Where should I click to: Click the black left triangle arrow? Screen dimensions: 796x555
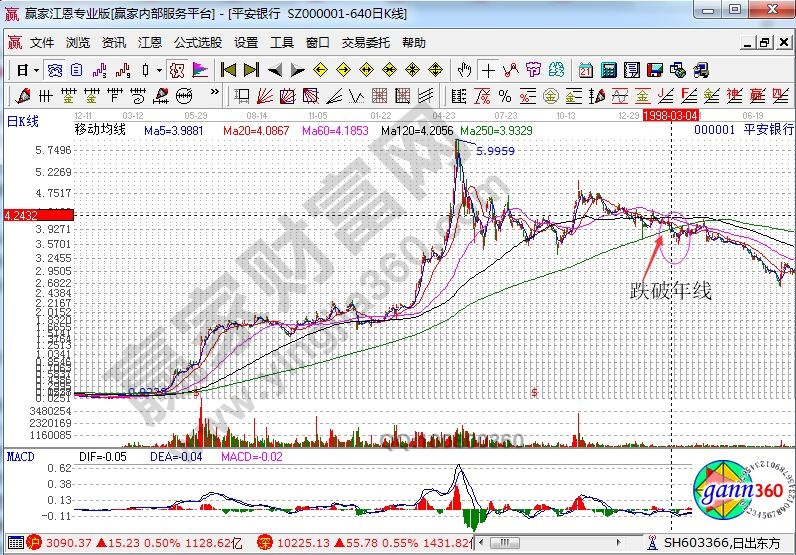pyautogui.click(x=275, y=70)
